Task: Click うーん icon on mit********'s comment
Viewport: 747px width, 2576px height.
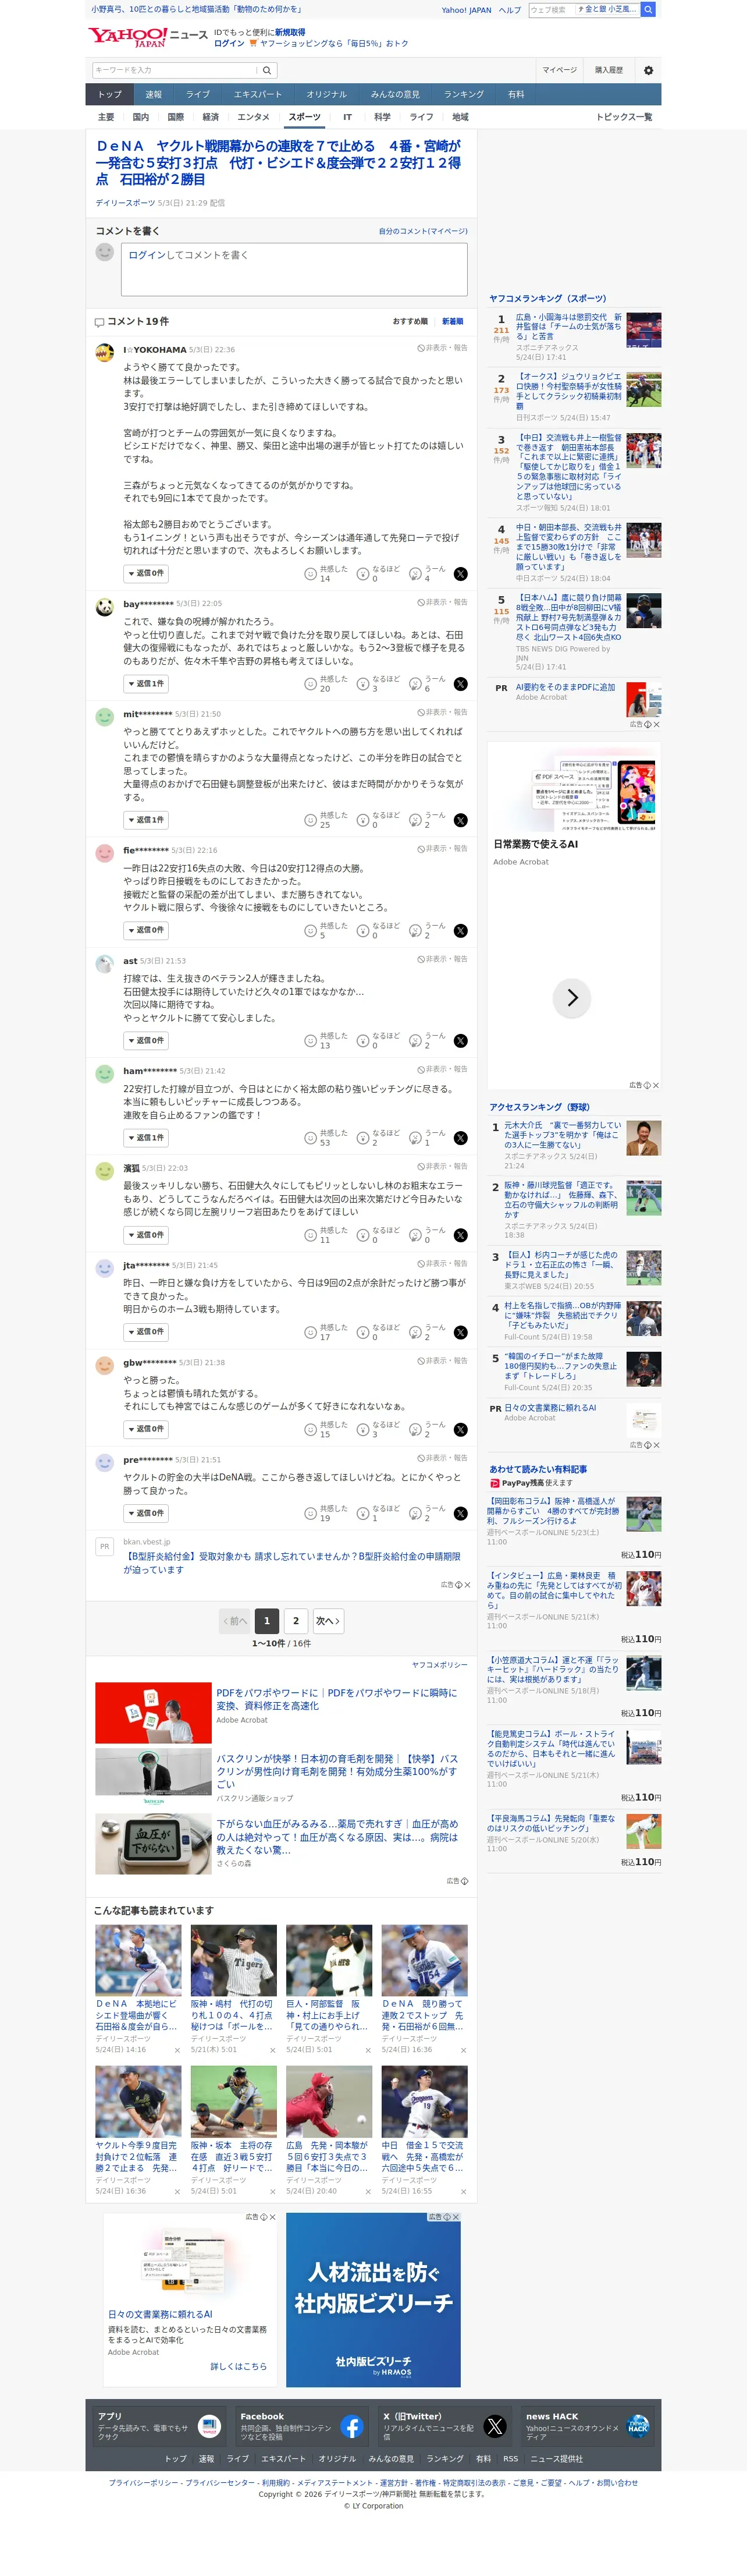Action: pyautogui.click(x=415, y=820)
